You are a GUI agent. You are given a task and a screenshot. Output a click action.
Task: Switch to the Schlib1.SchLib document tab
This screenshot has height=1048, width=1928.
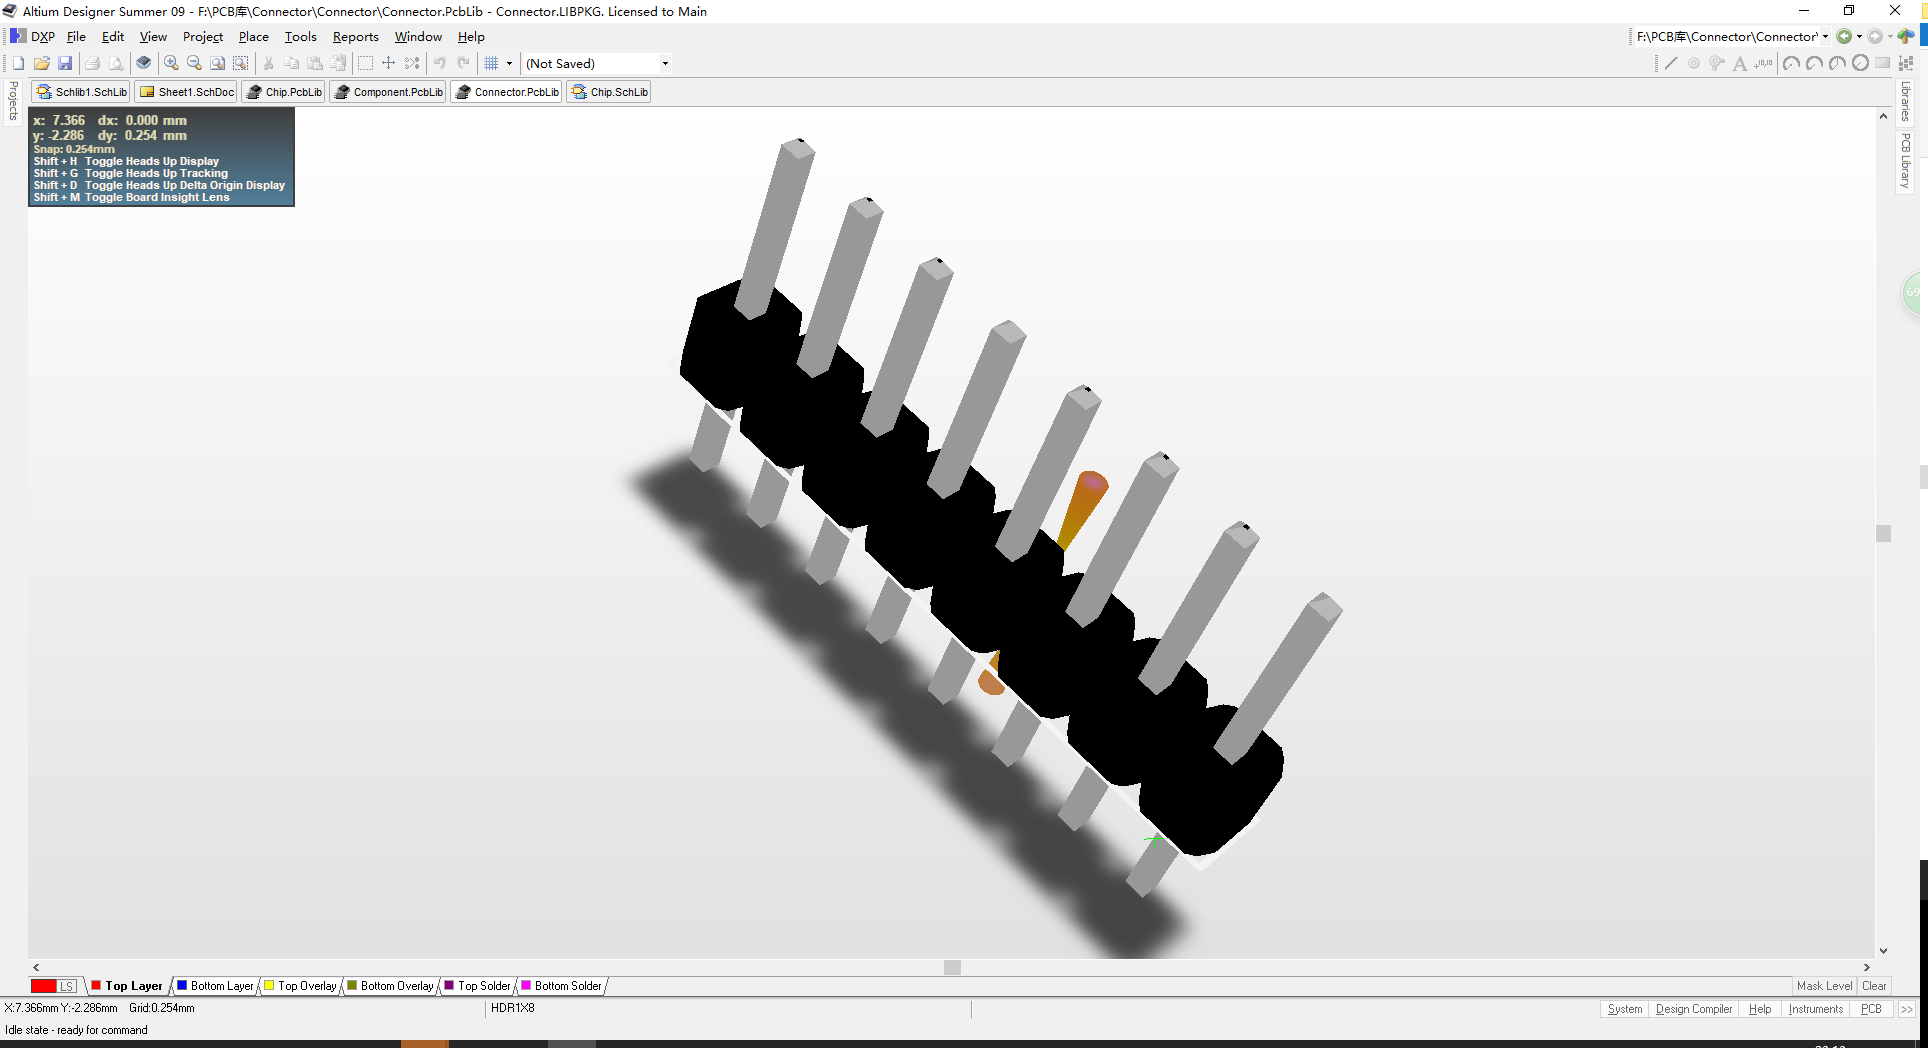(x=81, y=92)
